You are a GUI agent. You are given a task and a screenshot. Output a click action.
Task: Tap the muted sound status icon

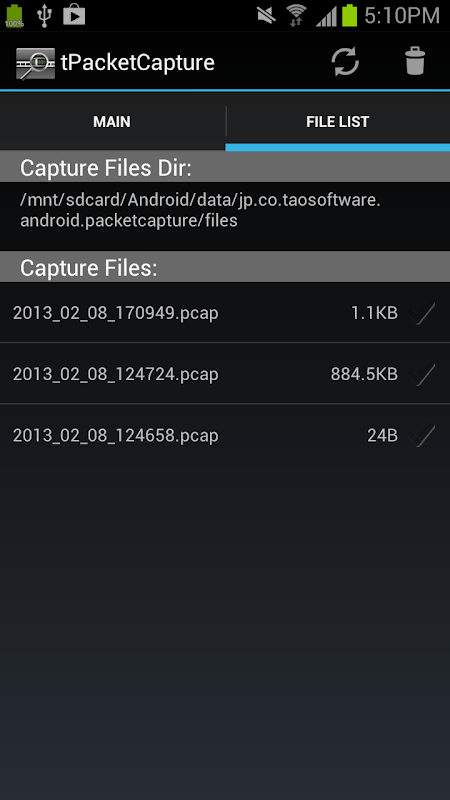266,15
